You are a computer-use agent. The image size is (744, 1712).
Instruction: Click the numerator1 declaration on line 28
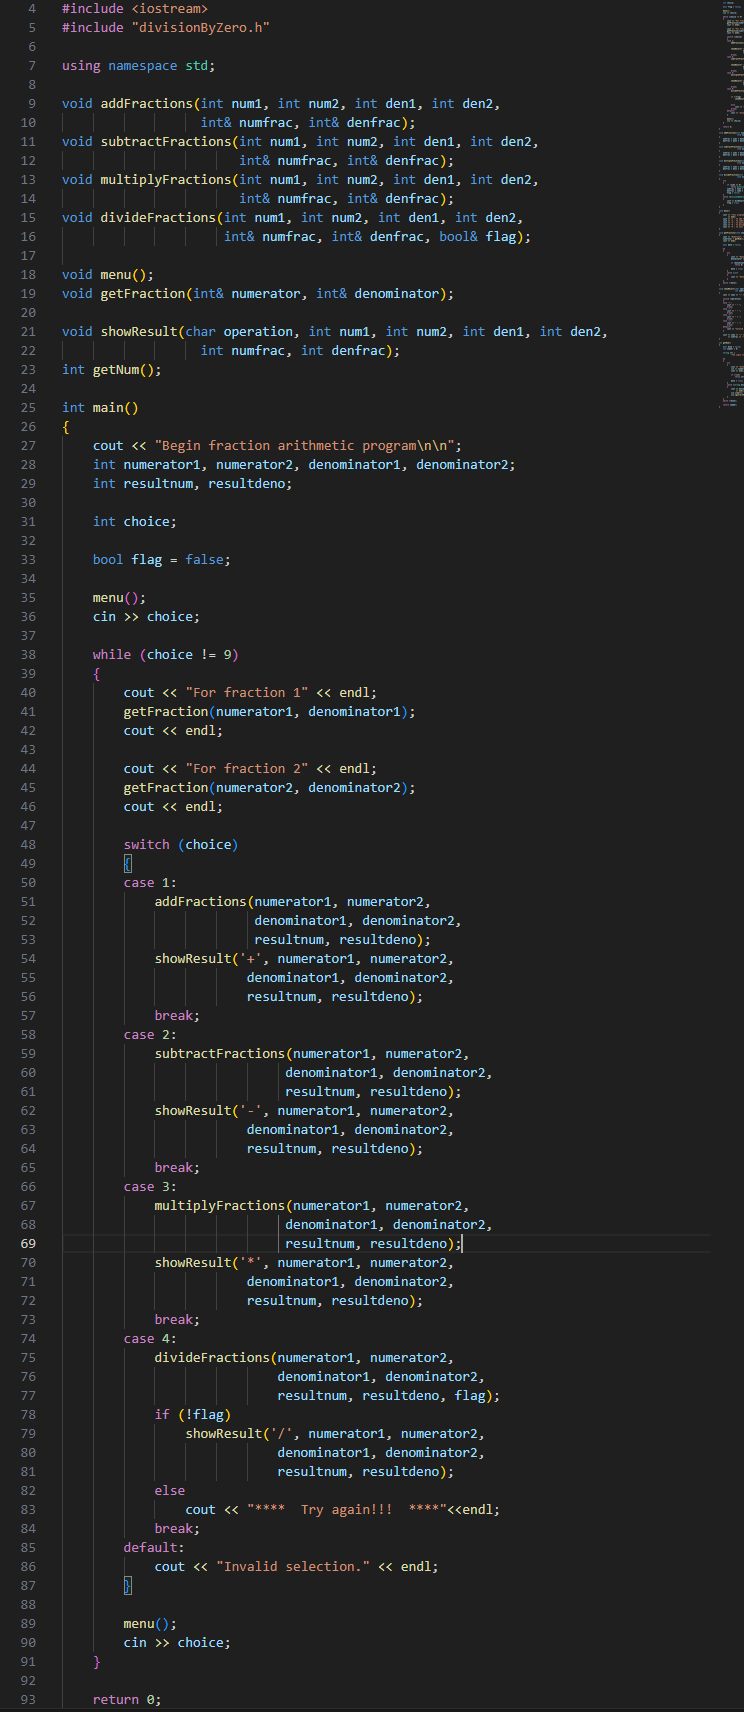click(x=162, y=464)
